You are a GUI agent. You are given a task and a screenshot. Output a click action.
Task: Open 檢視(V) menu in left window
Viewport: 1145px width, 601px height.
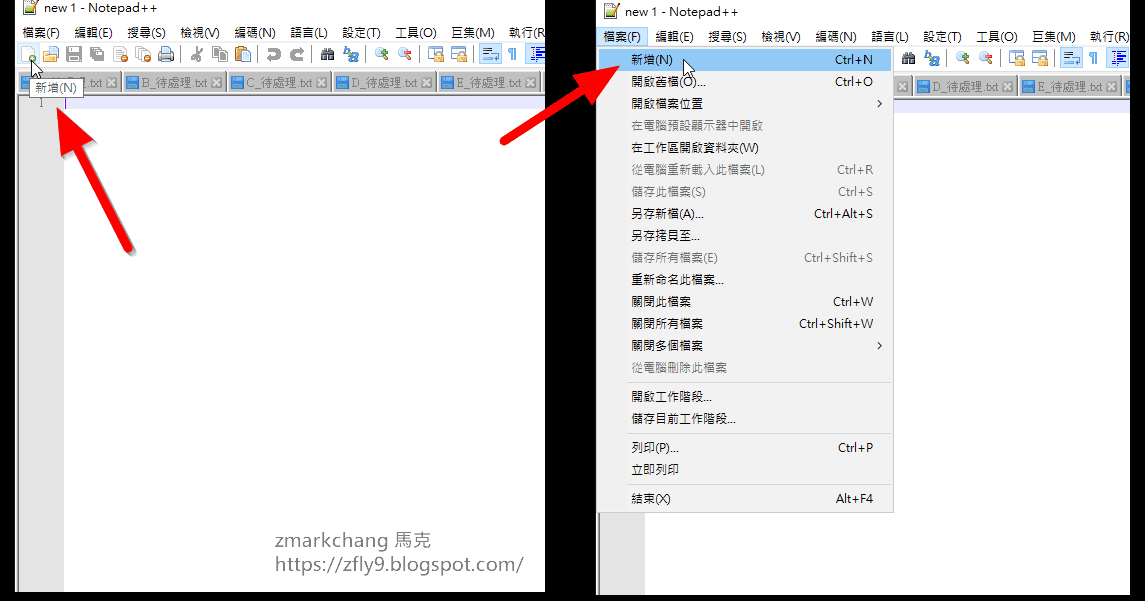coord(200,33)
